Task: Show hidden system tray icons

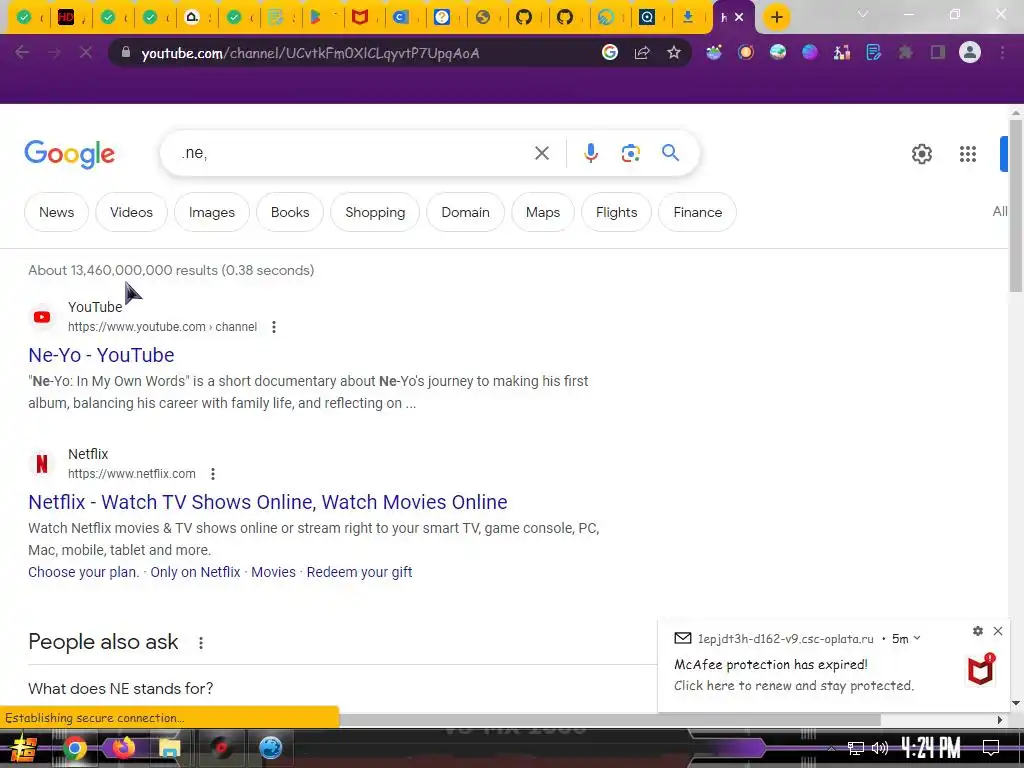Action: [831, 748]
